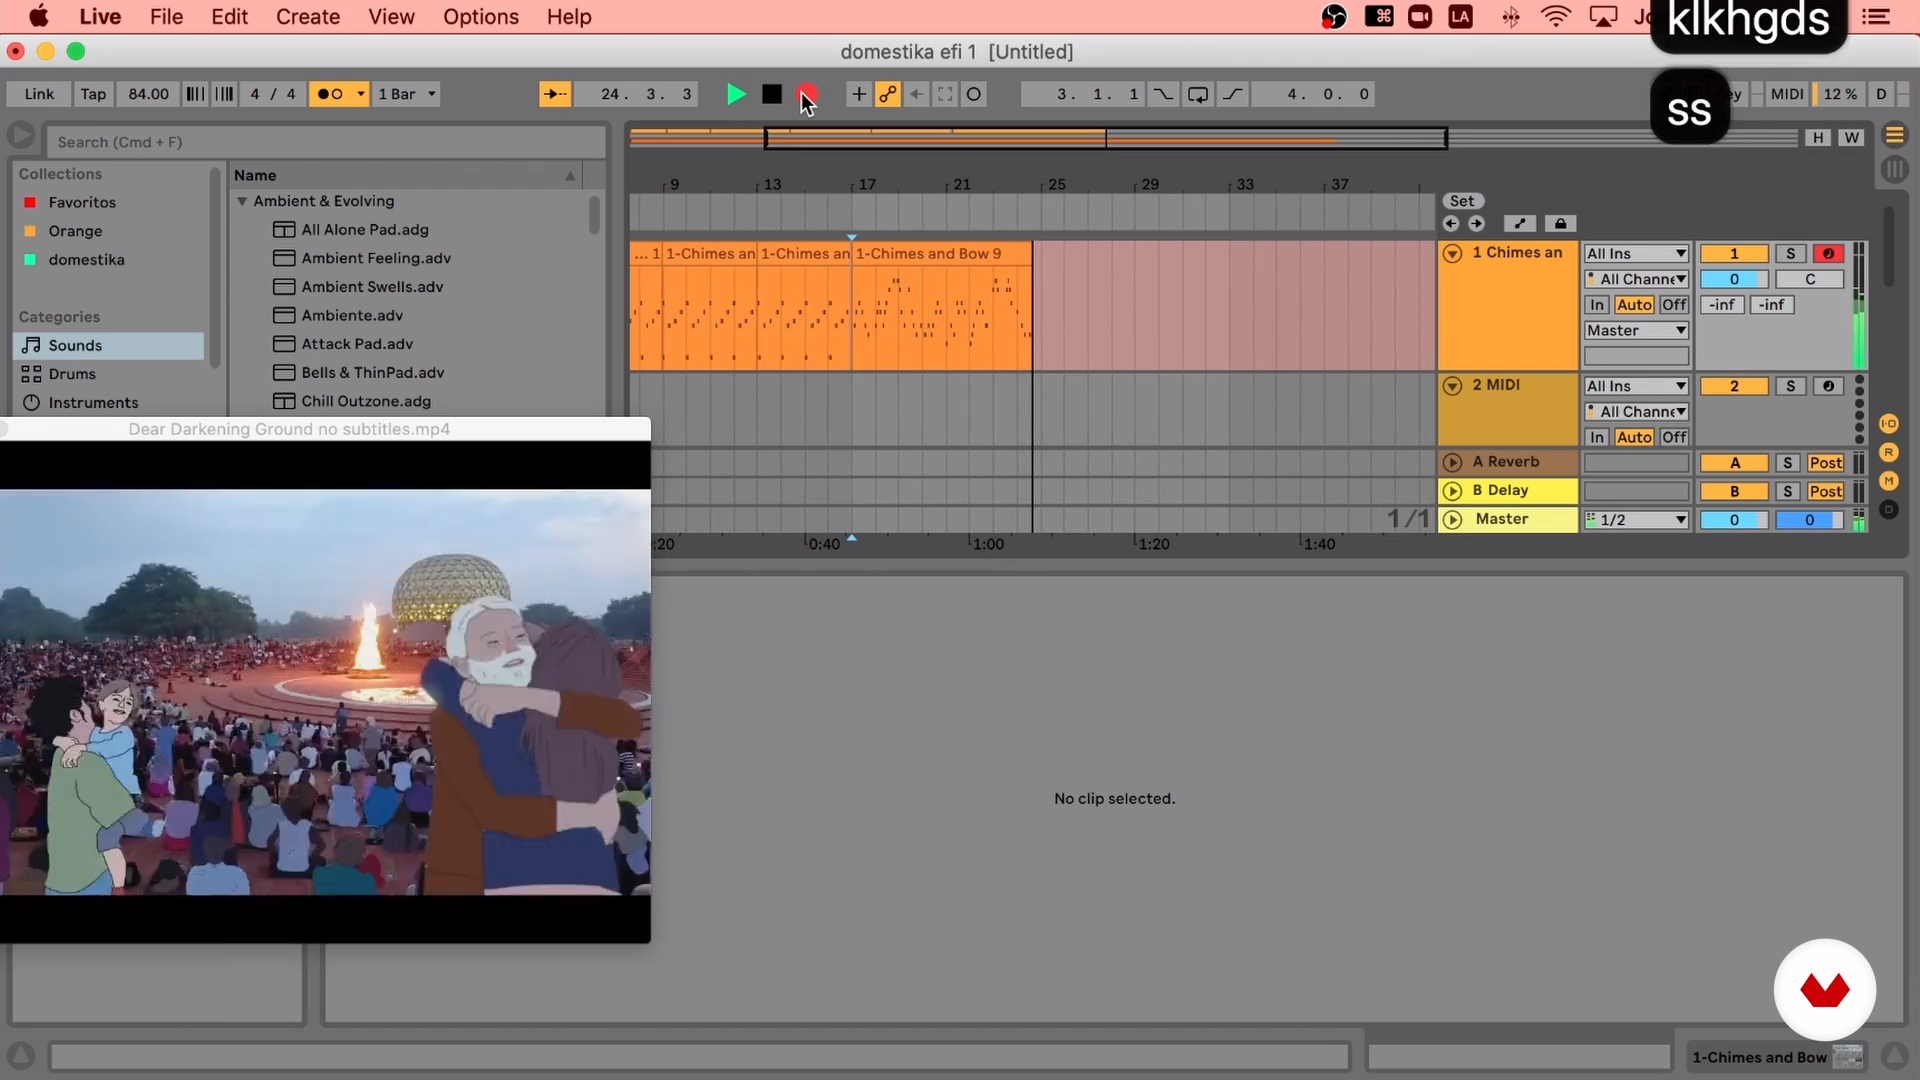The image size is (1920, 1080).
Task: Click the Link button
Action: [39, 94]
